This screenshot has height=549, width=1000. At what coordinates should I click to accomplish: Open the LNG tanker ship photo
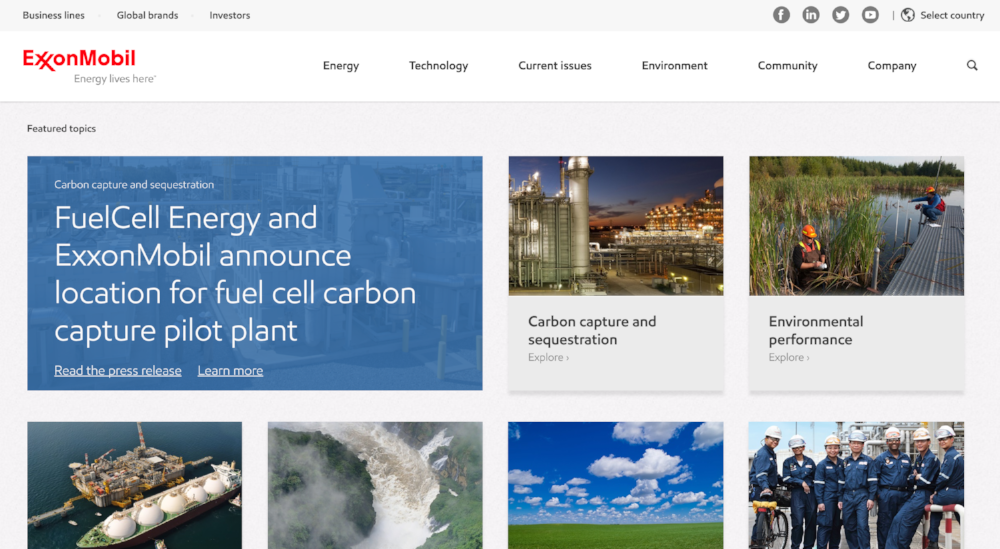135,485
